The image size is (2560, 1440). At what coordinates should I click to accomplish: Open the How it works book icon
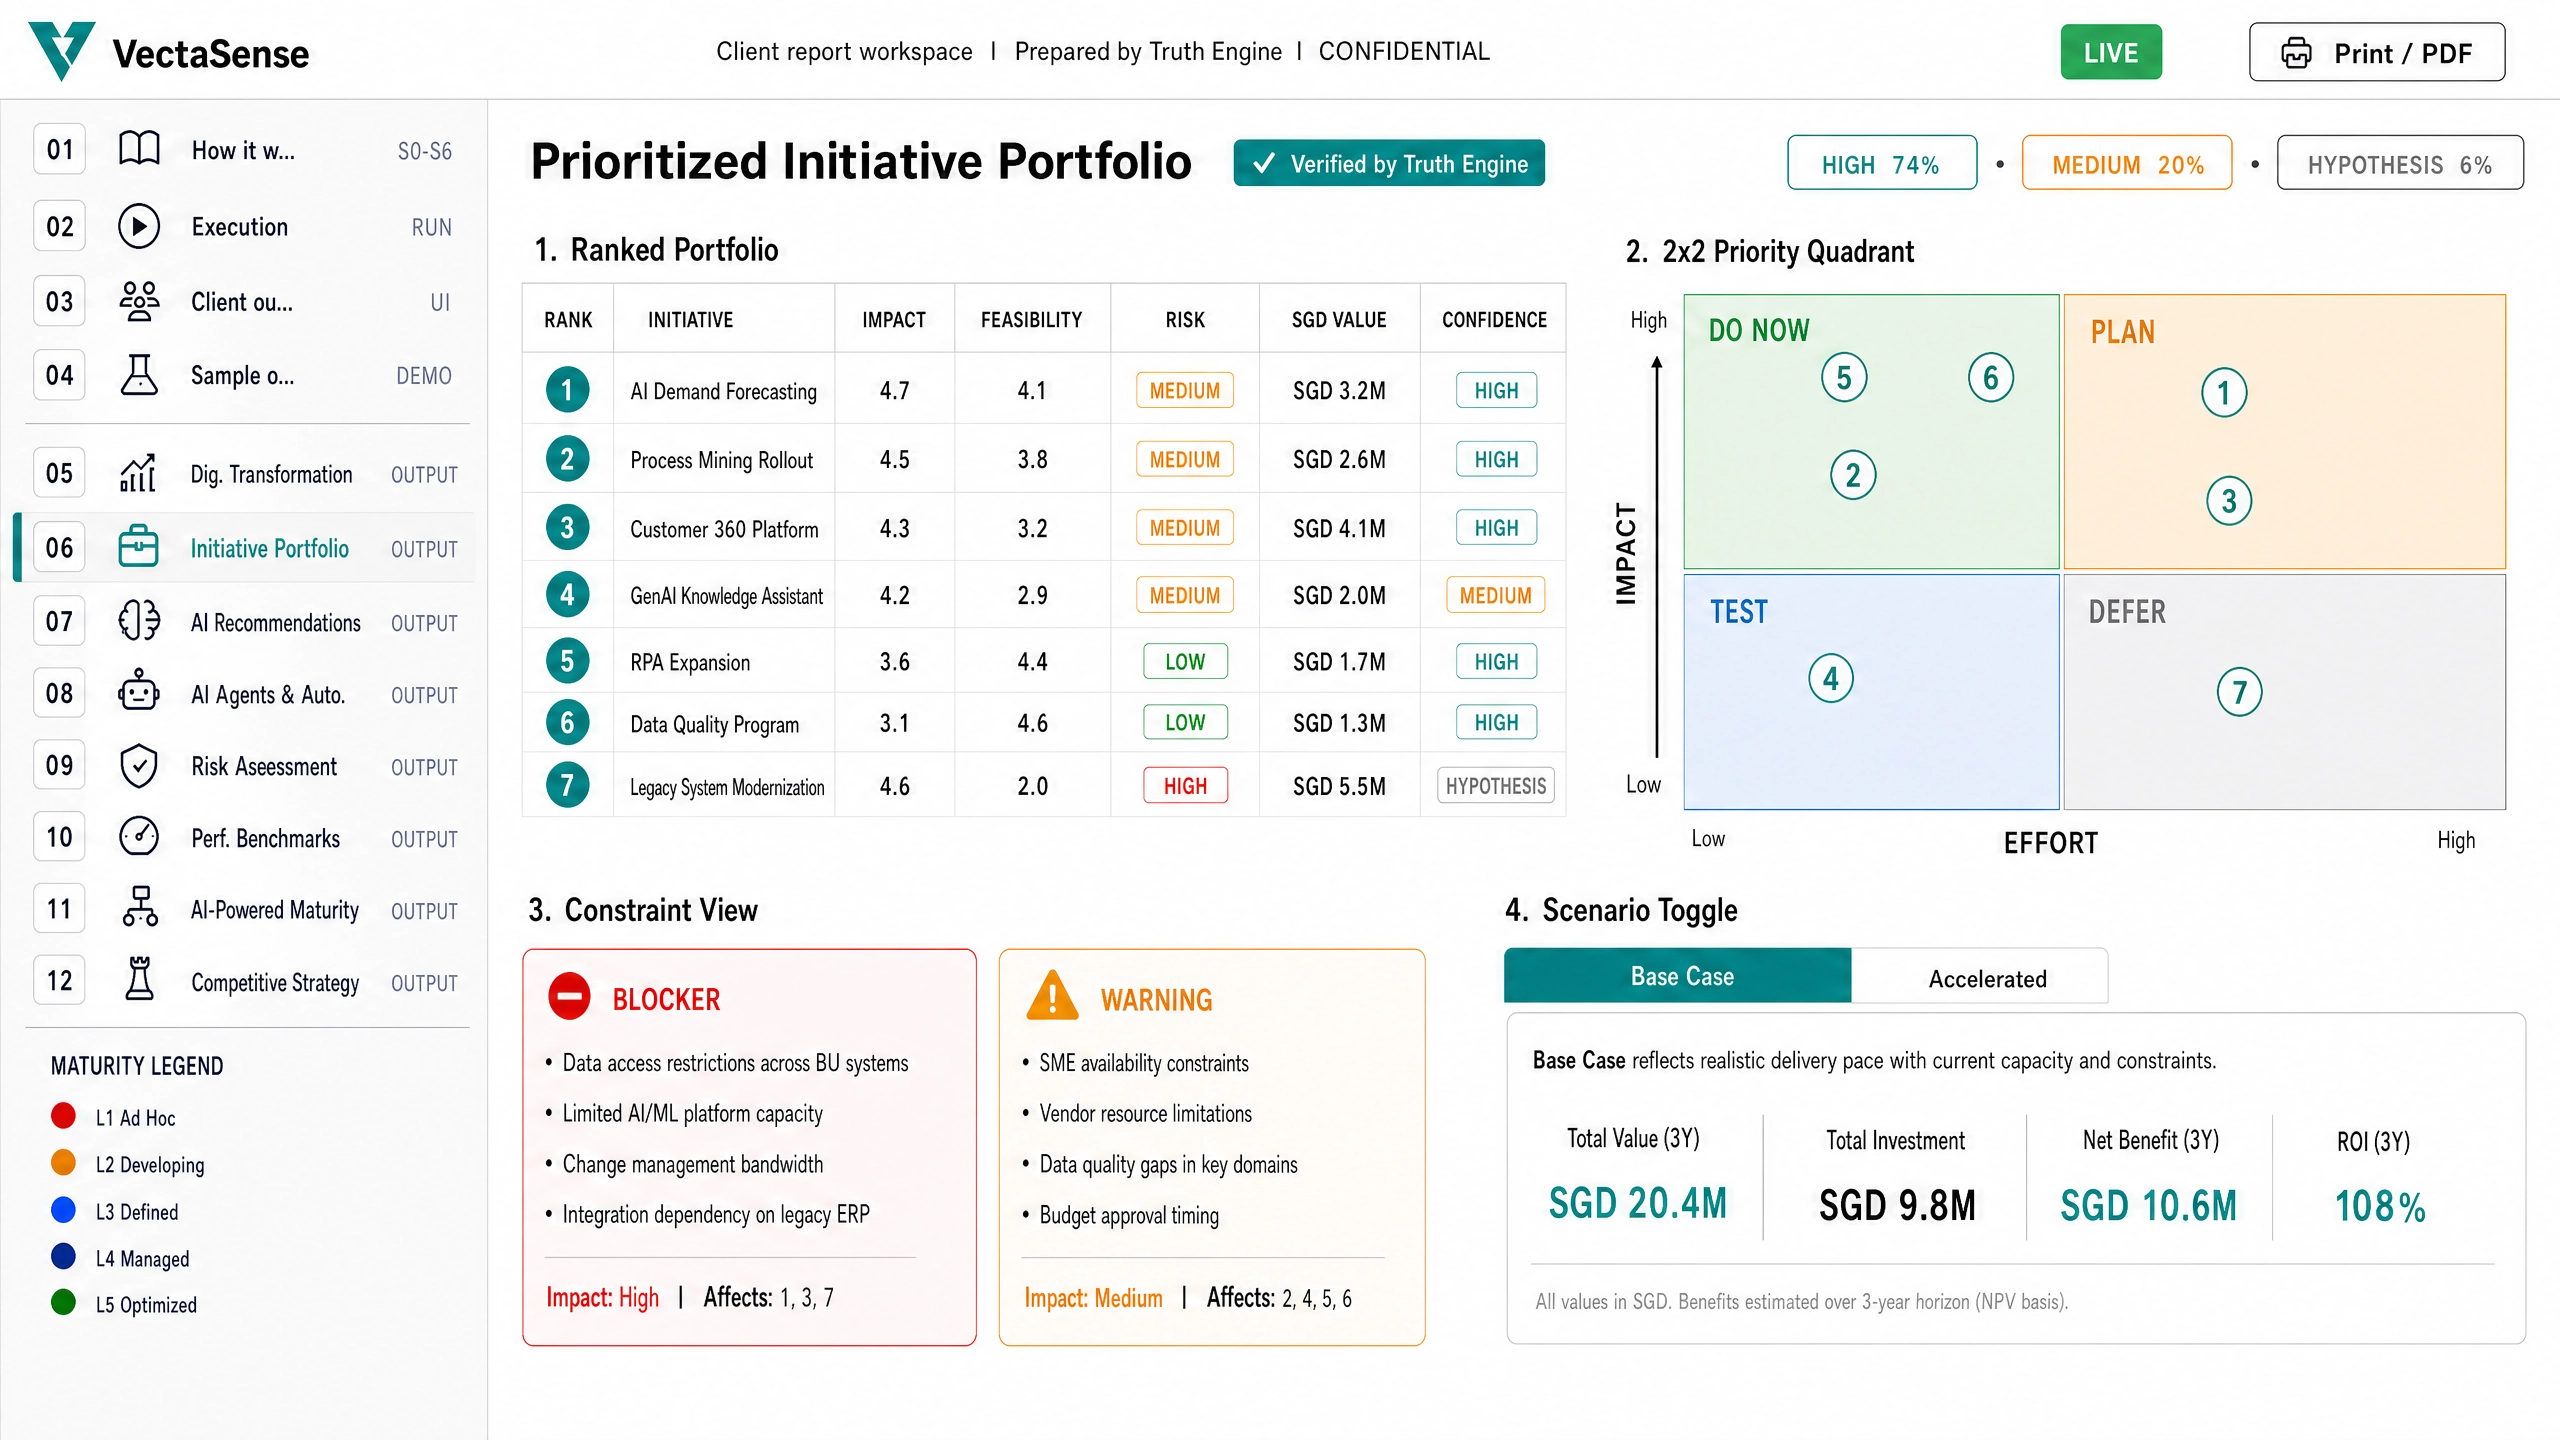click(139, 149)
